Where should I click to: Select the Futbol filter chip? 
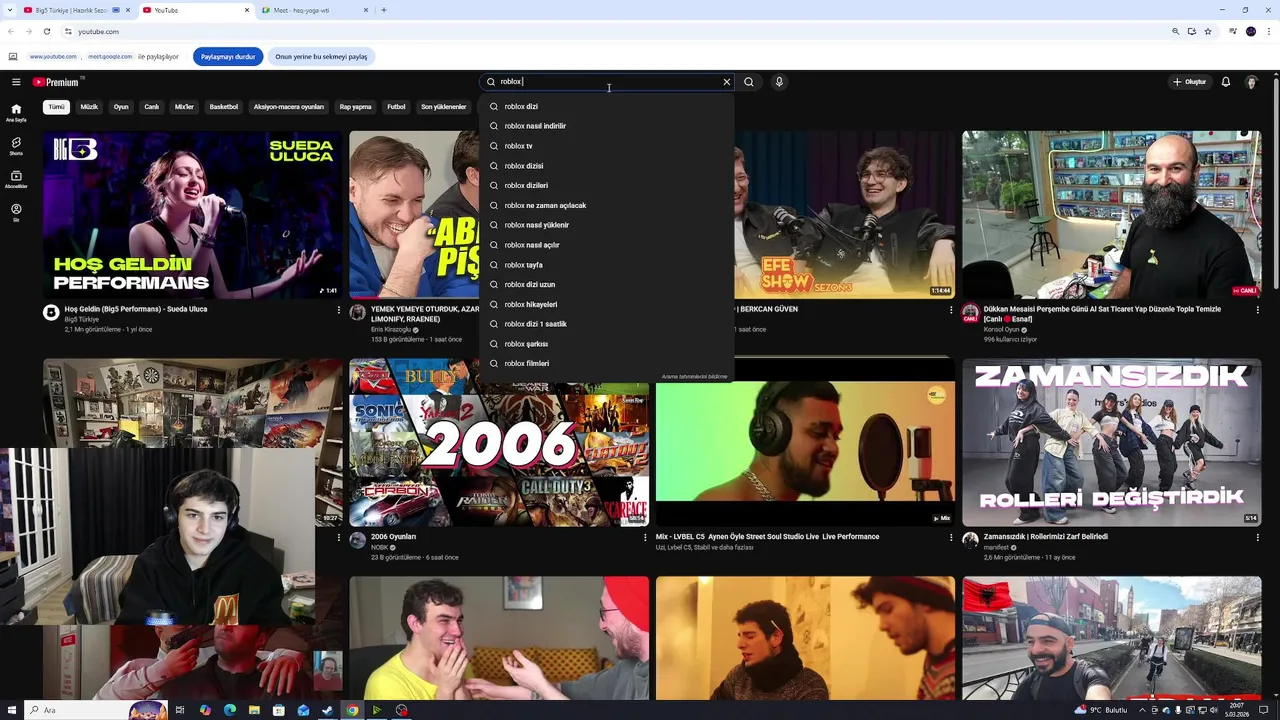[x=396, y=107]
